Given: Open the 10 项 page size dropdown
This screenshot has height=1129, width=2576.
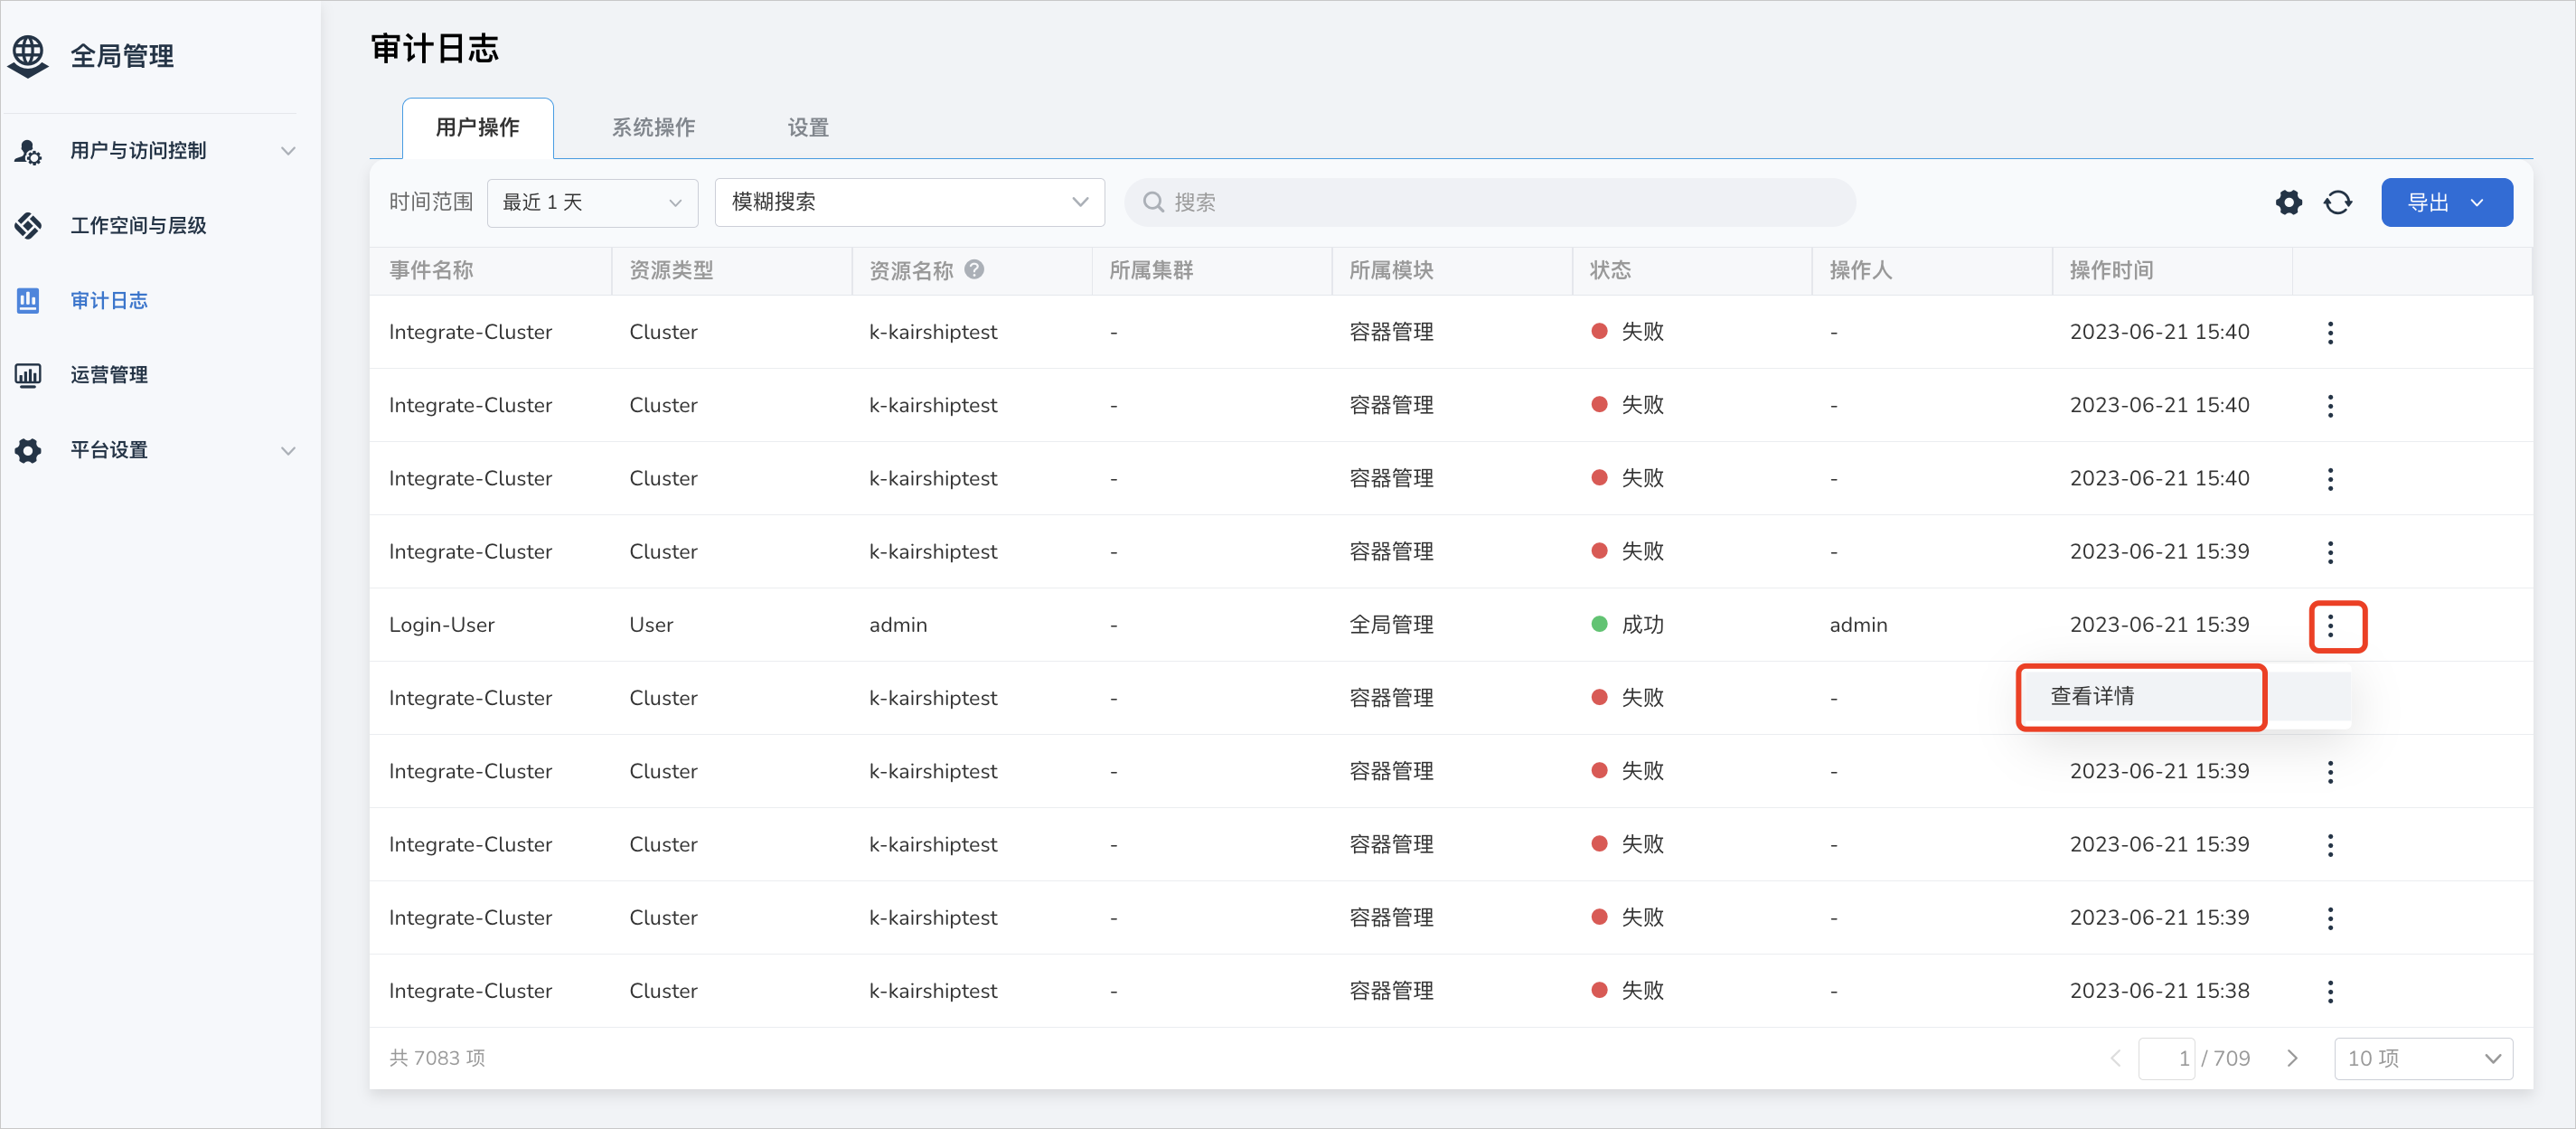Looking at the screenshot, I should coord(2423,1058).
